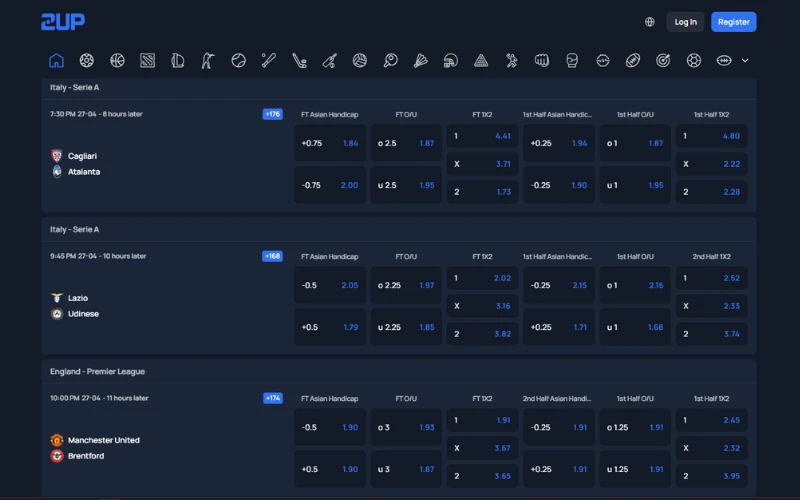This screenshot has height=500, width=800.
Task: Expand +174 markets for Manchester United match
Action: (272, 398)
